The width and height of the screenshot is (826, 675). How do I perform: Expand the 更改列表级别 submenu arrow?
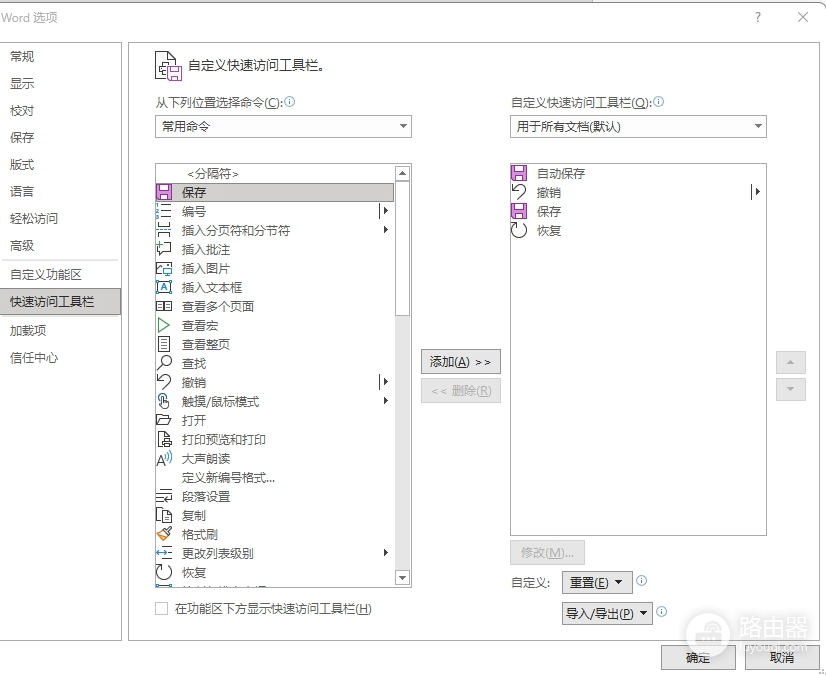coord(386,552)
